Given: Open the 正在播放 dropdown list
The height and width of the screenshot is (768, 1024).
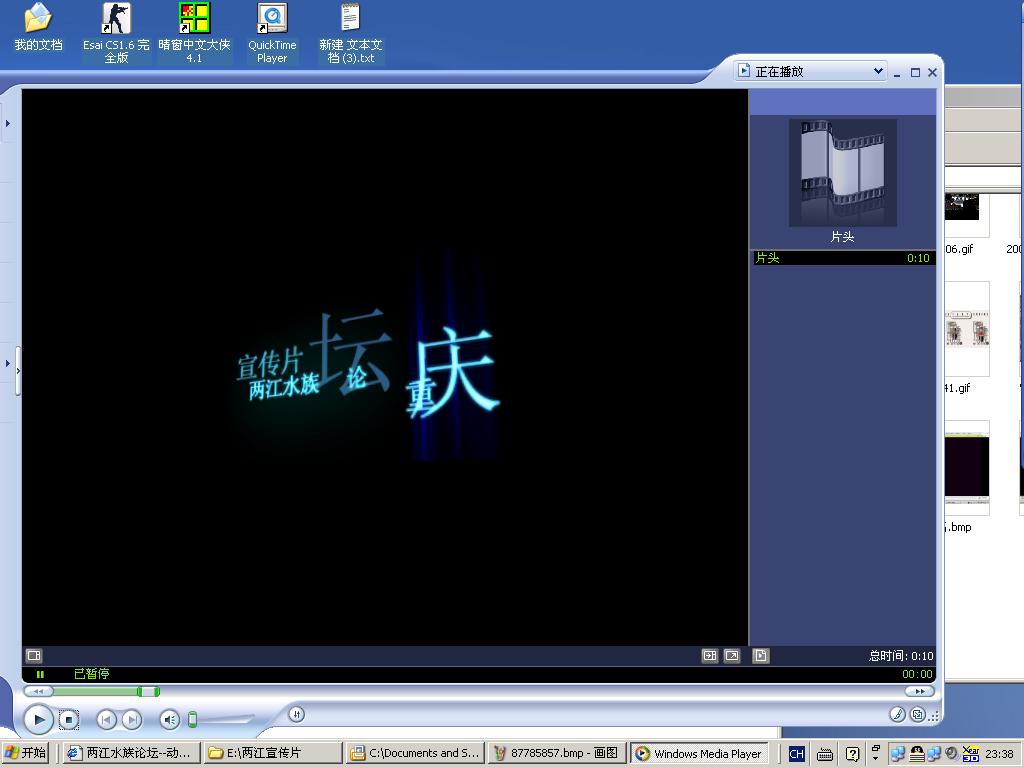Looking at the screenshot, I should pos(877,71).
